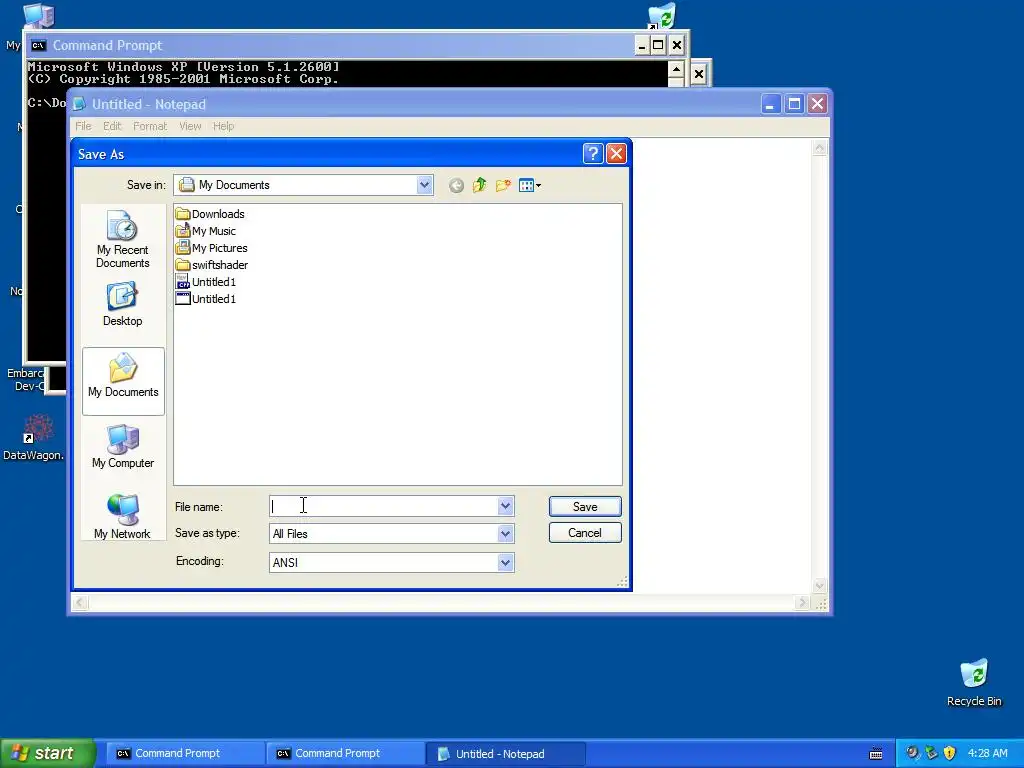The width and height of the screenshot is (1024, 768).
Task: Open the DataWagon desktop shortcut
Action: pos(33,436)
